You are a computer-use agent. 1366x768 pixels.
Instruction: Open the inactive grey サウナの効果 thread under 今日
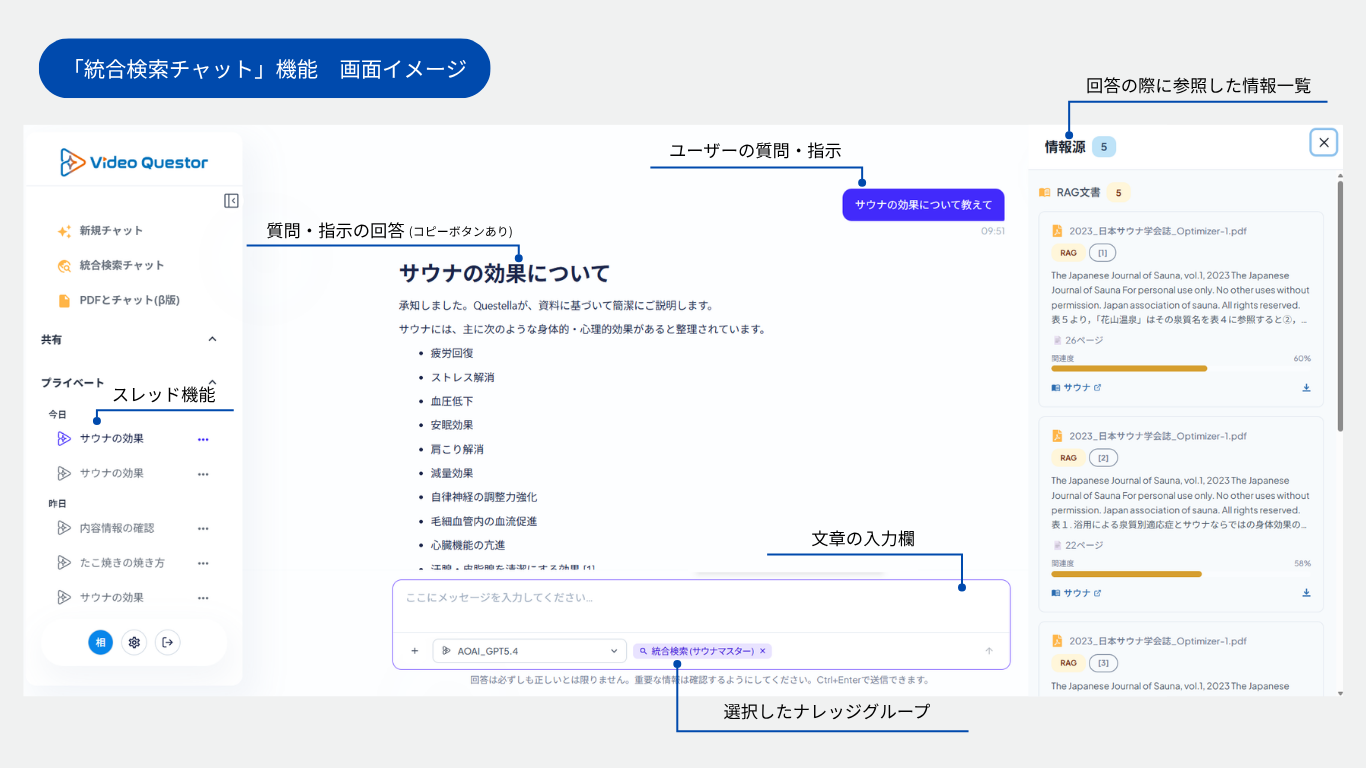pyautogui.click(x=112, y=473)
